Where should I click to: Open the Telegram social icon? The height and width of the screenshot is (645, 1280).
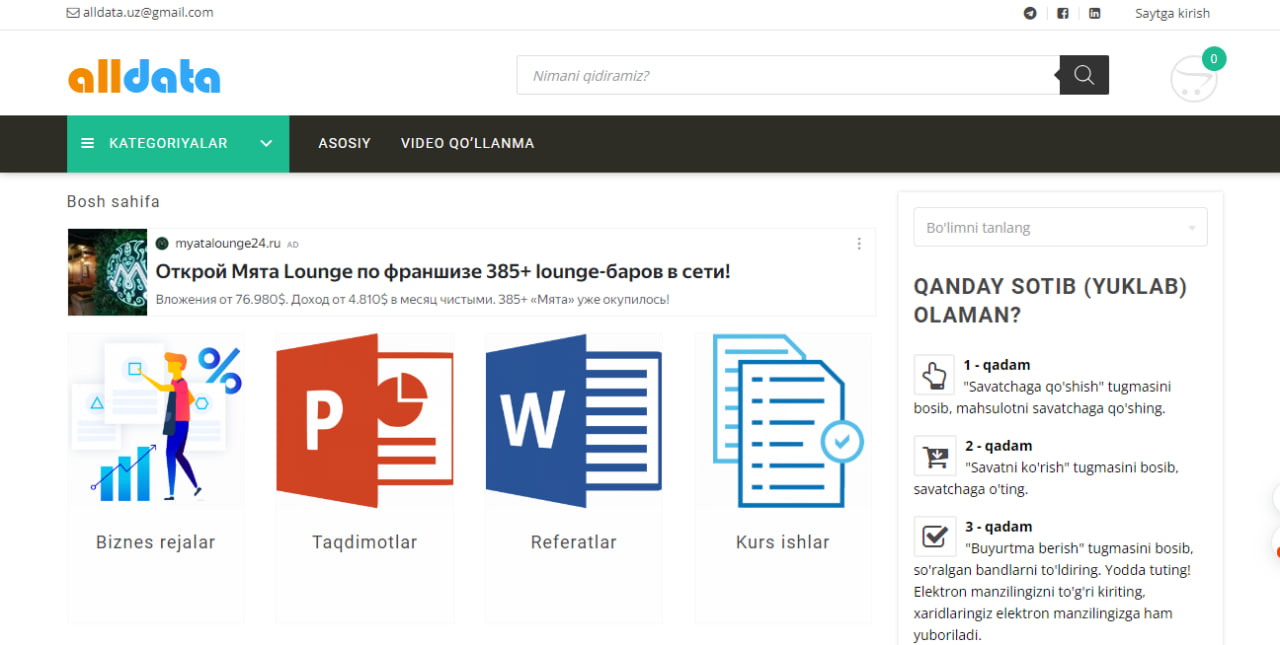[x=1030, y=13]
